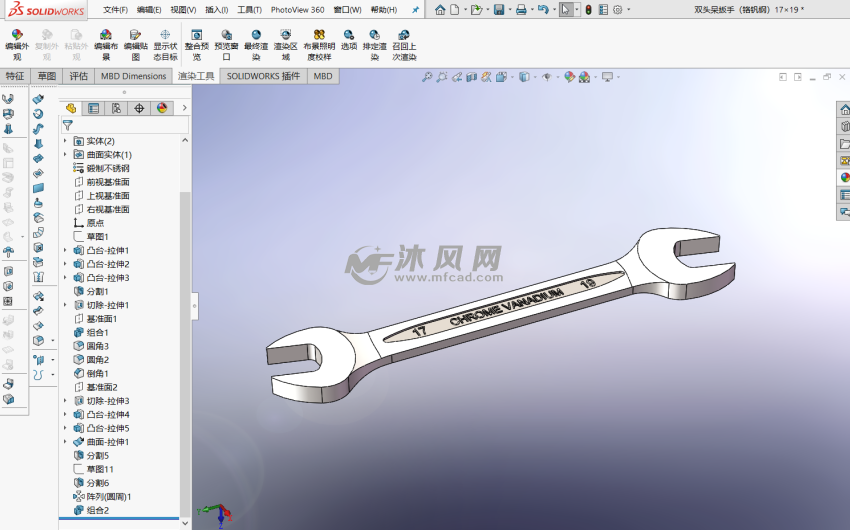The image size is (850, 530).
Task: Click the traffic light rebuild icon
Action: tap(588, 10)
